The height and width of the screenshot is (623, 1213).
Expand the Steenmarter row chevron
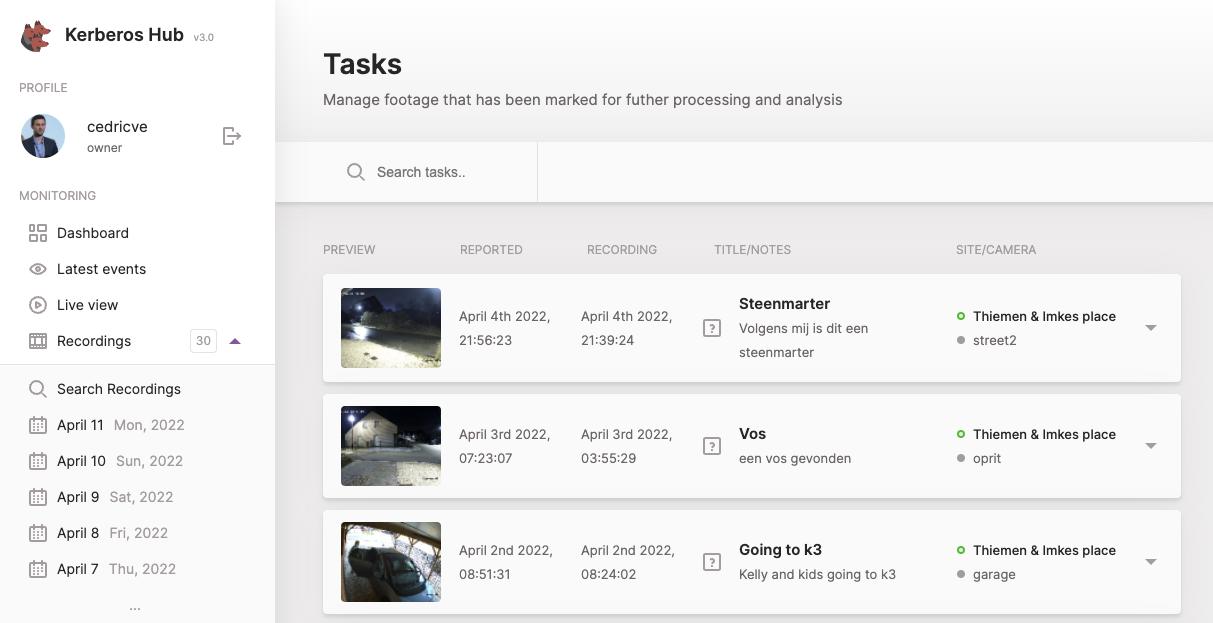[x=1152, y=327]
